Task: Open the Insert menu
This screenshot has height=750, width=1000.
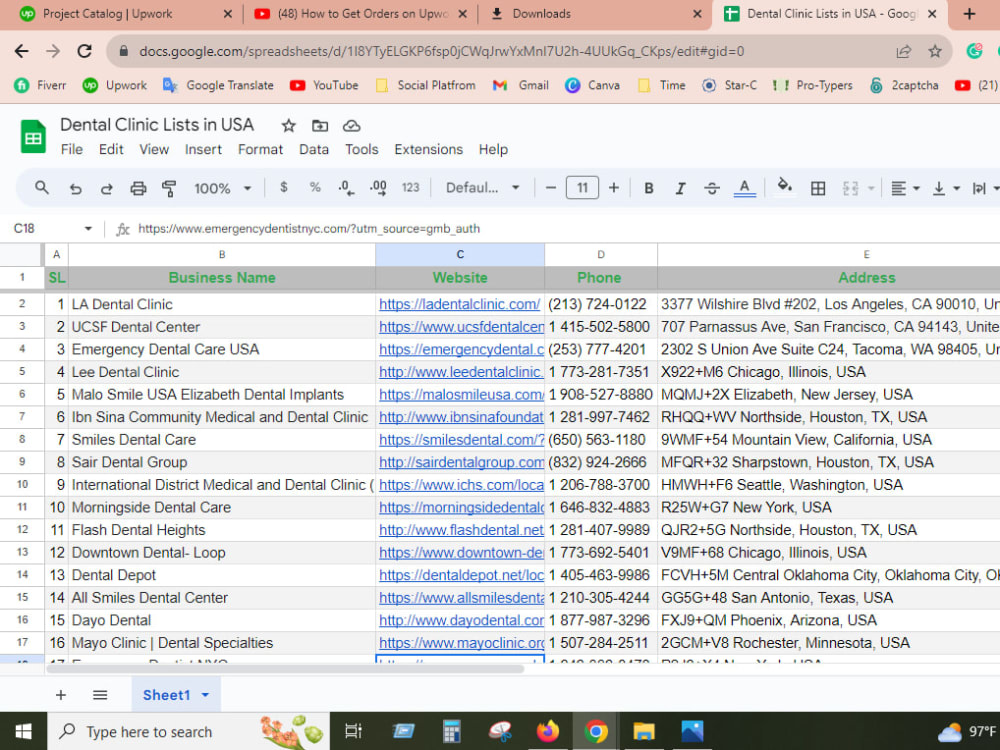Action: (x=203, y=149)
